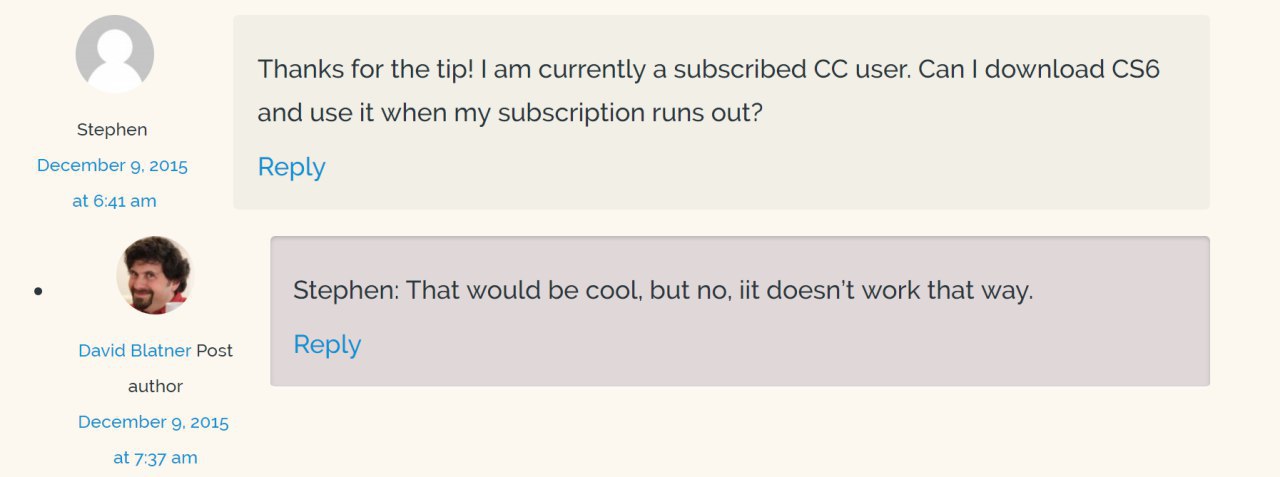1280x477 pixels.
Task: Click the "at 7:37 am" timestamp link
Action: click(x=155, y=457)
